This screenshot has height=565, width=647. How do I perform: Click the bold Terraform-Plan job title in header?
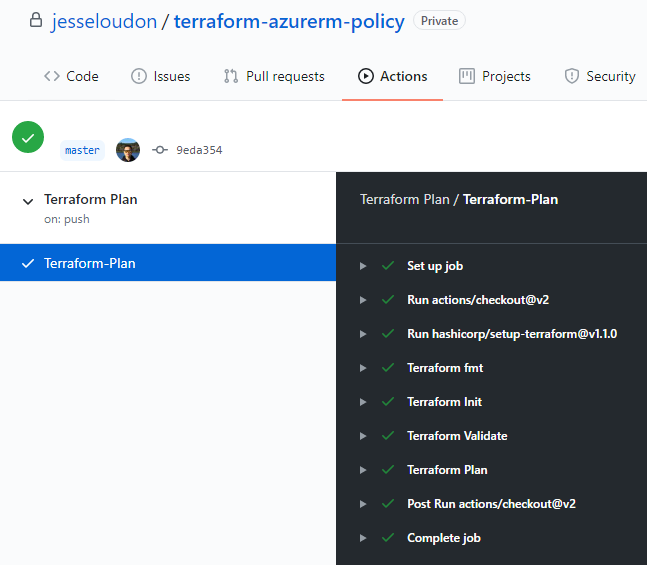click(x=510, y=199)
